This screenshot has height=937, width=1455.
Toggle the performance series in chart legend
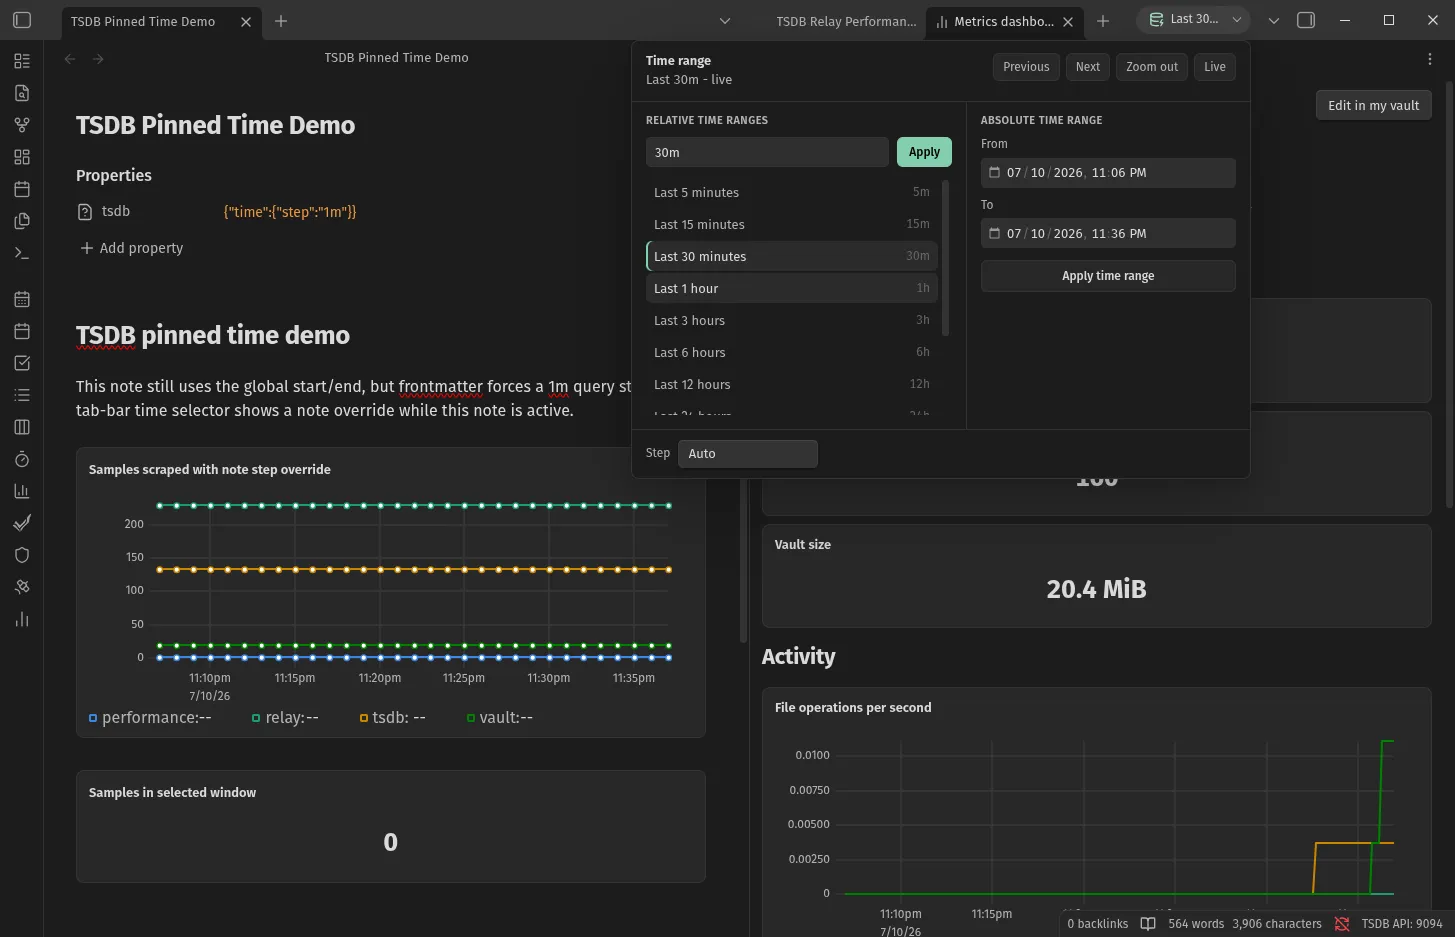(150, 718)
